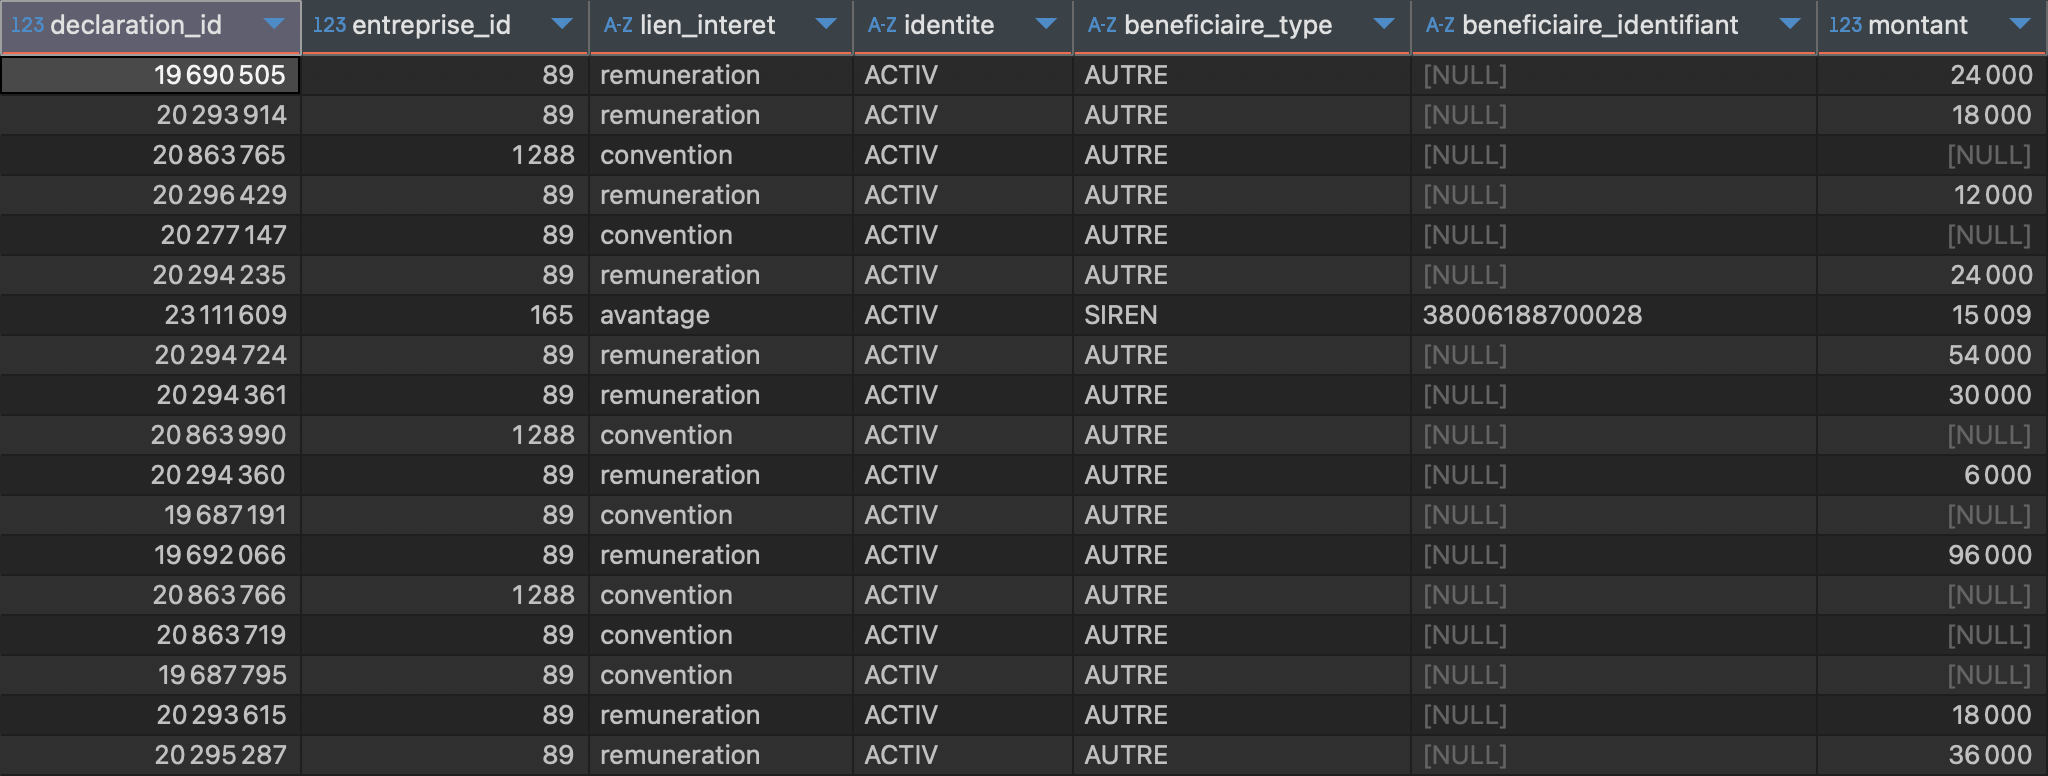Click the A-Z type icon beside beneficiaire_type
Image resolution: width=2048 pixels, height=776 pixels.
click(1102, 25)
